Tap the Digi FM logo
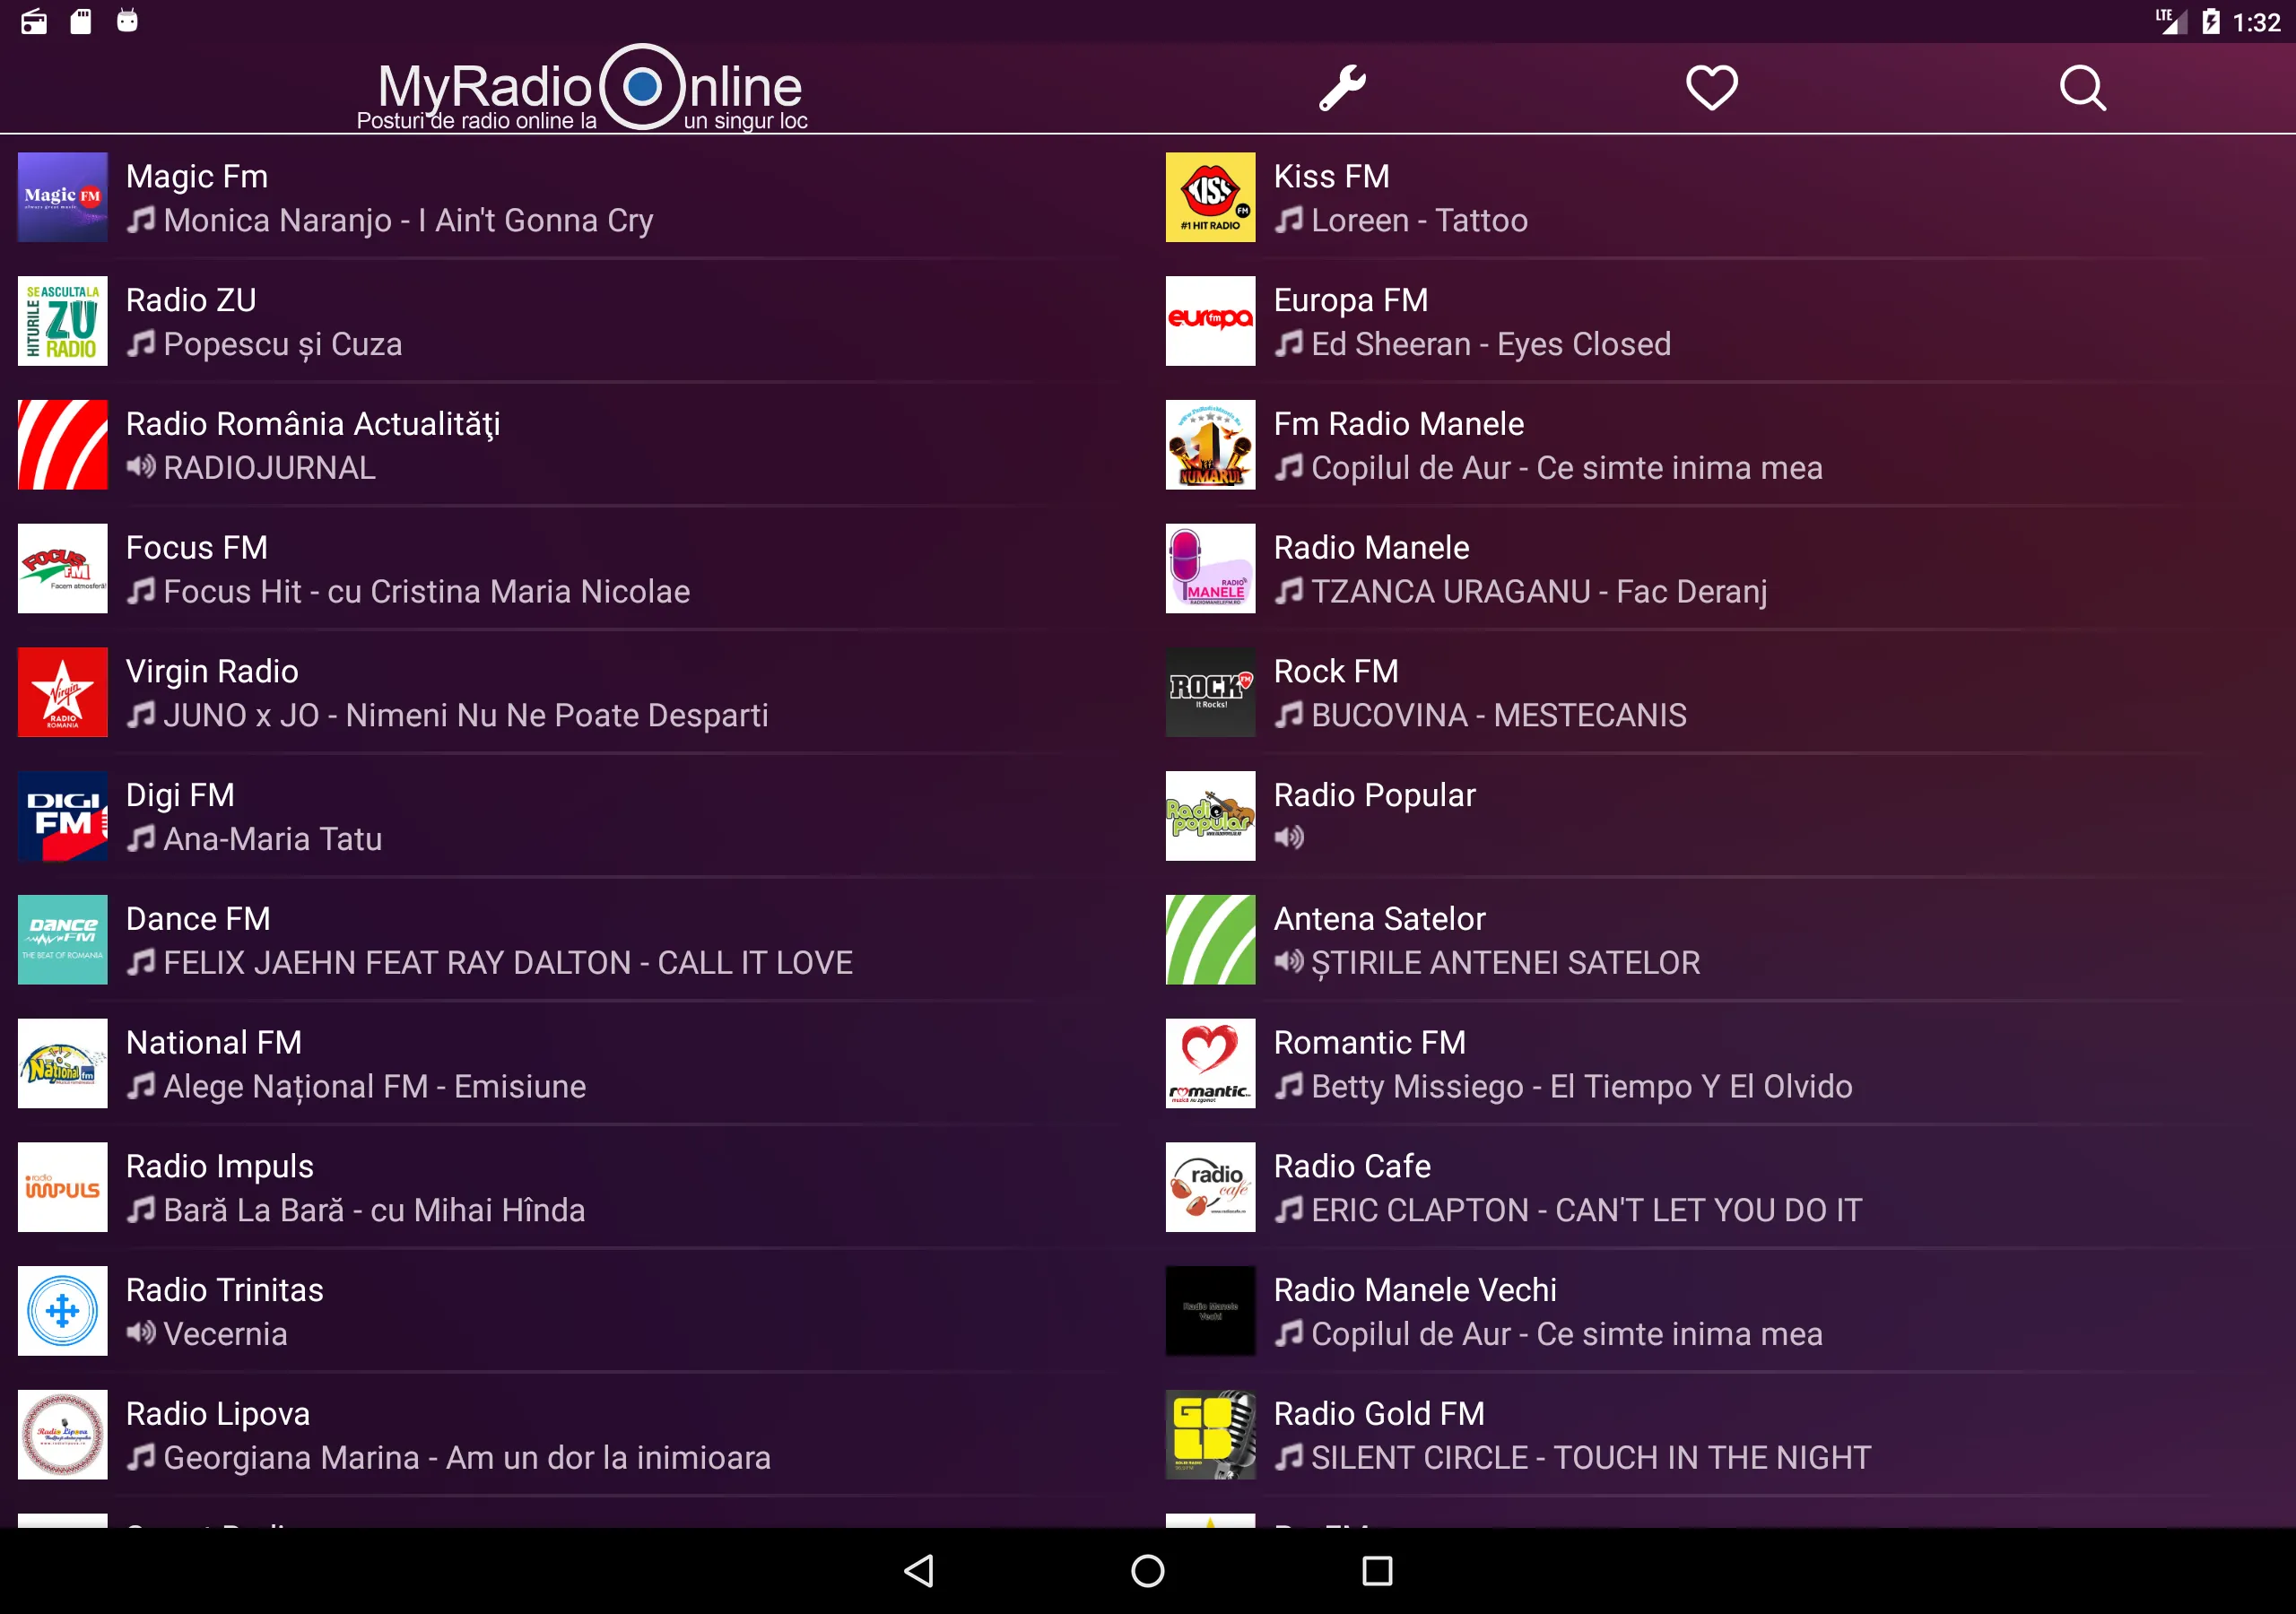 [63, 816]
